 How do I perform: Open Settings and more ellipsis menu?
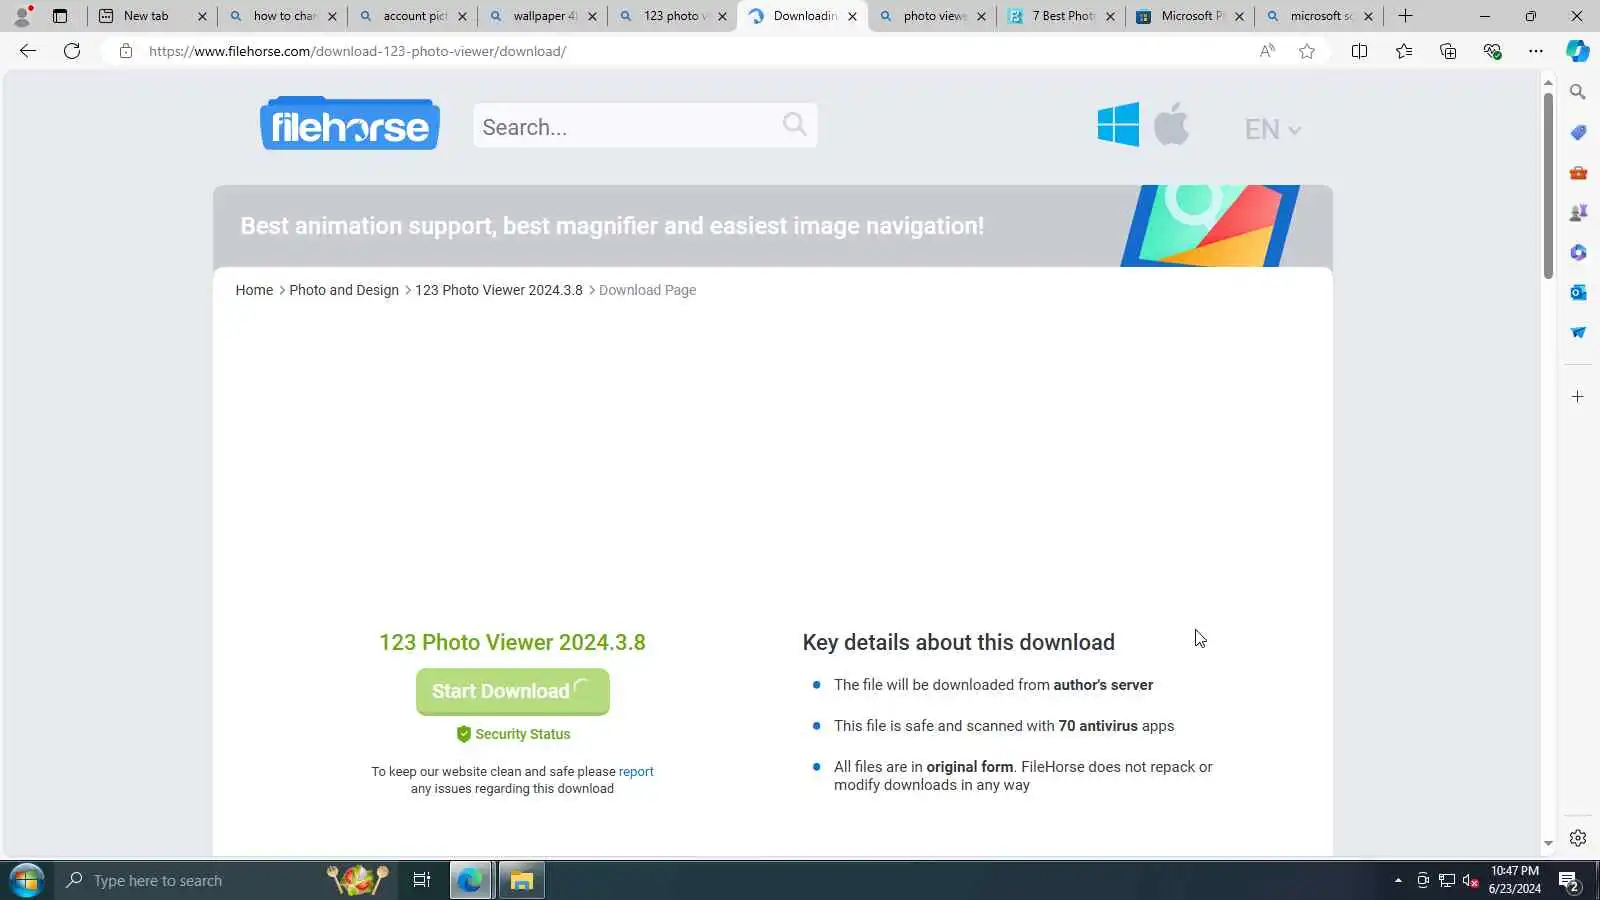point(1536,51)
